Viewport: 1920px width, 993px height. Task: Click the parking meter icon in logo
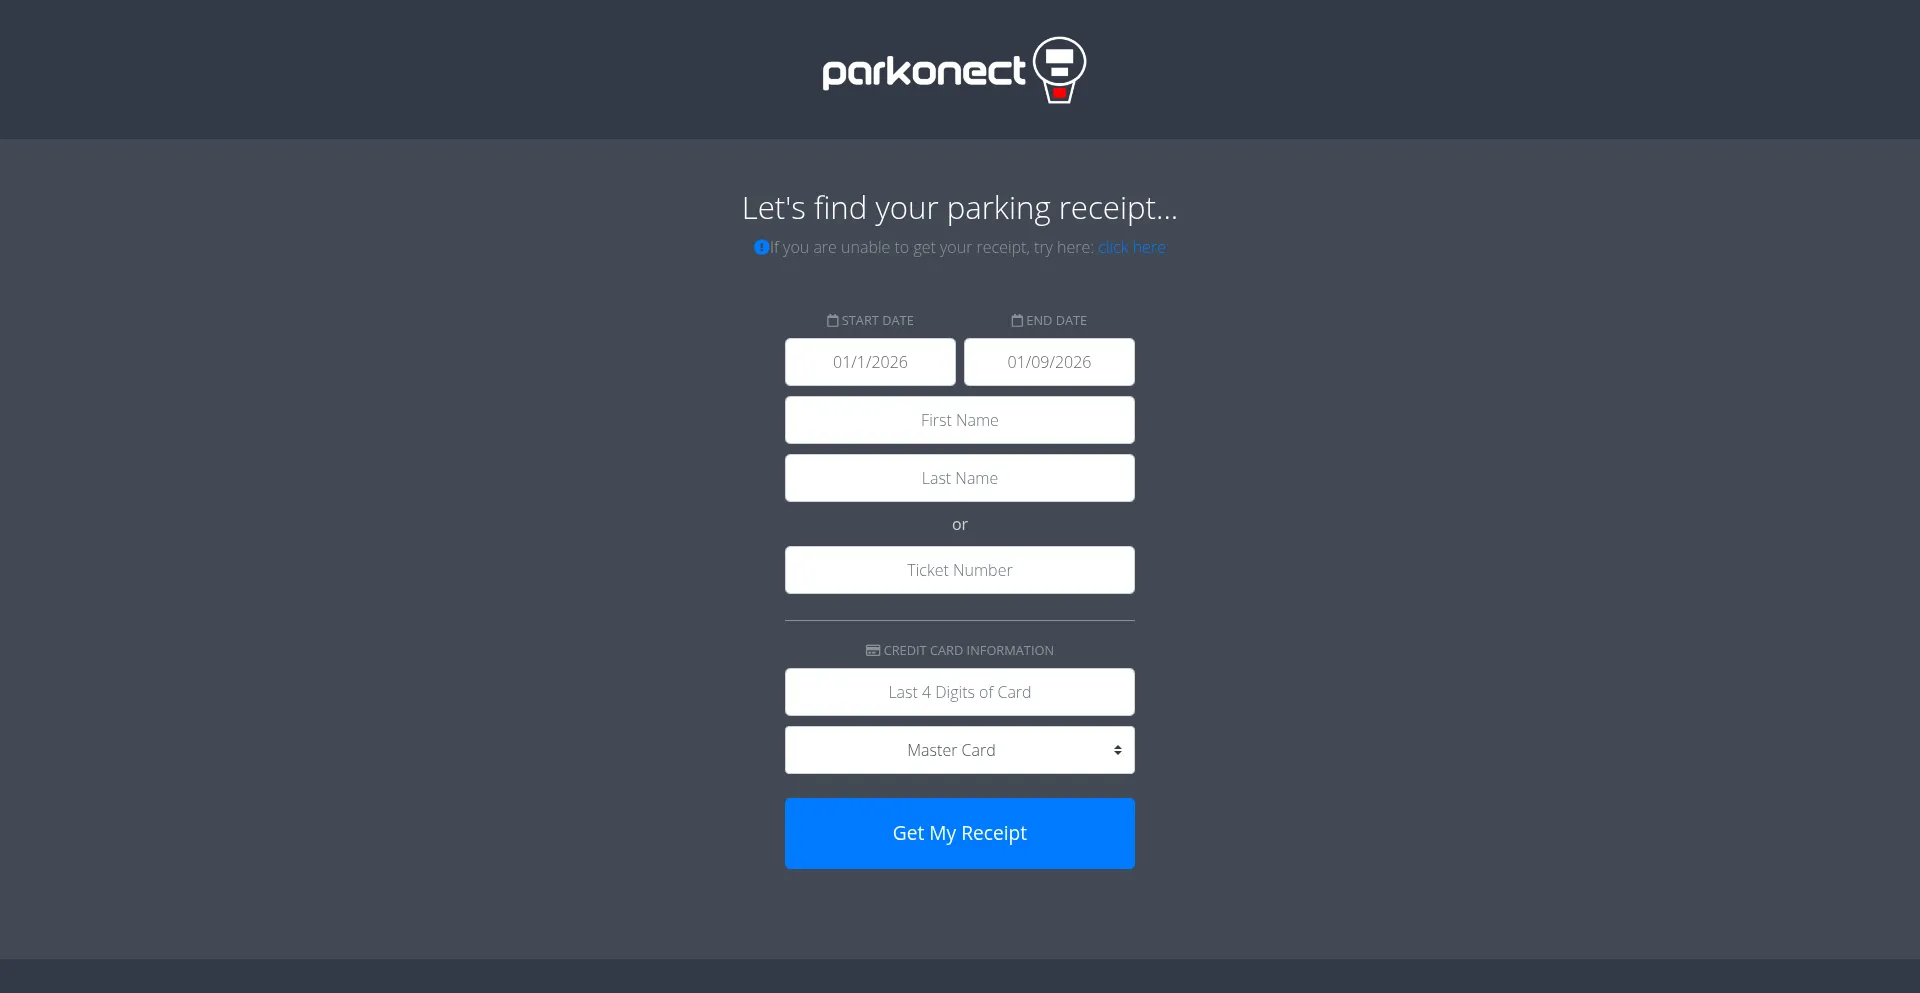[1059, 70]
